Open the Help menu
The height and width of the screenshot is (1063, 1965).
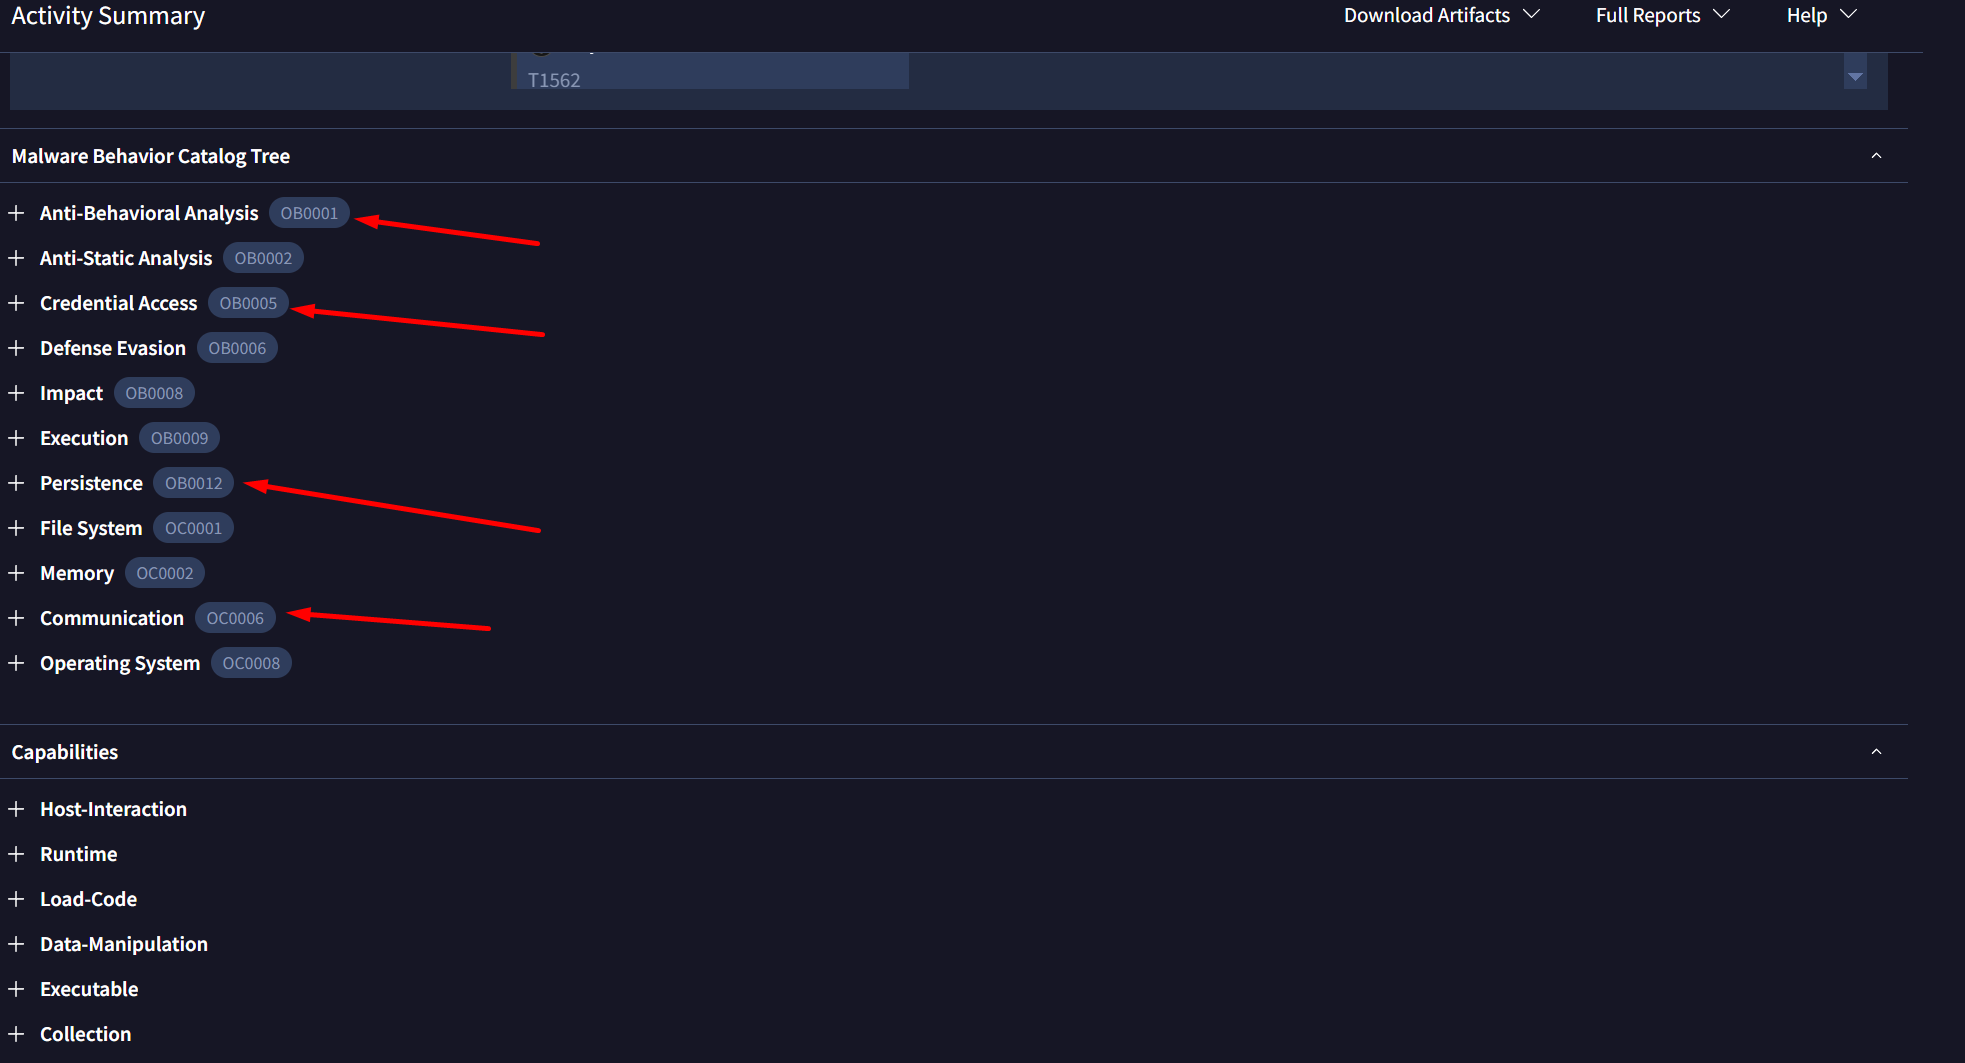1820,15
